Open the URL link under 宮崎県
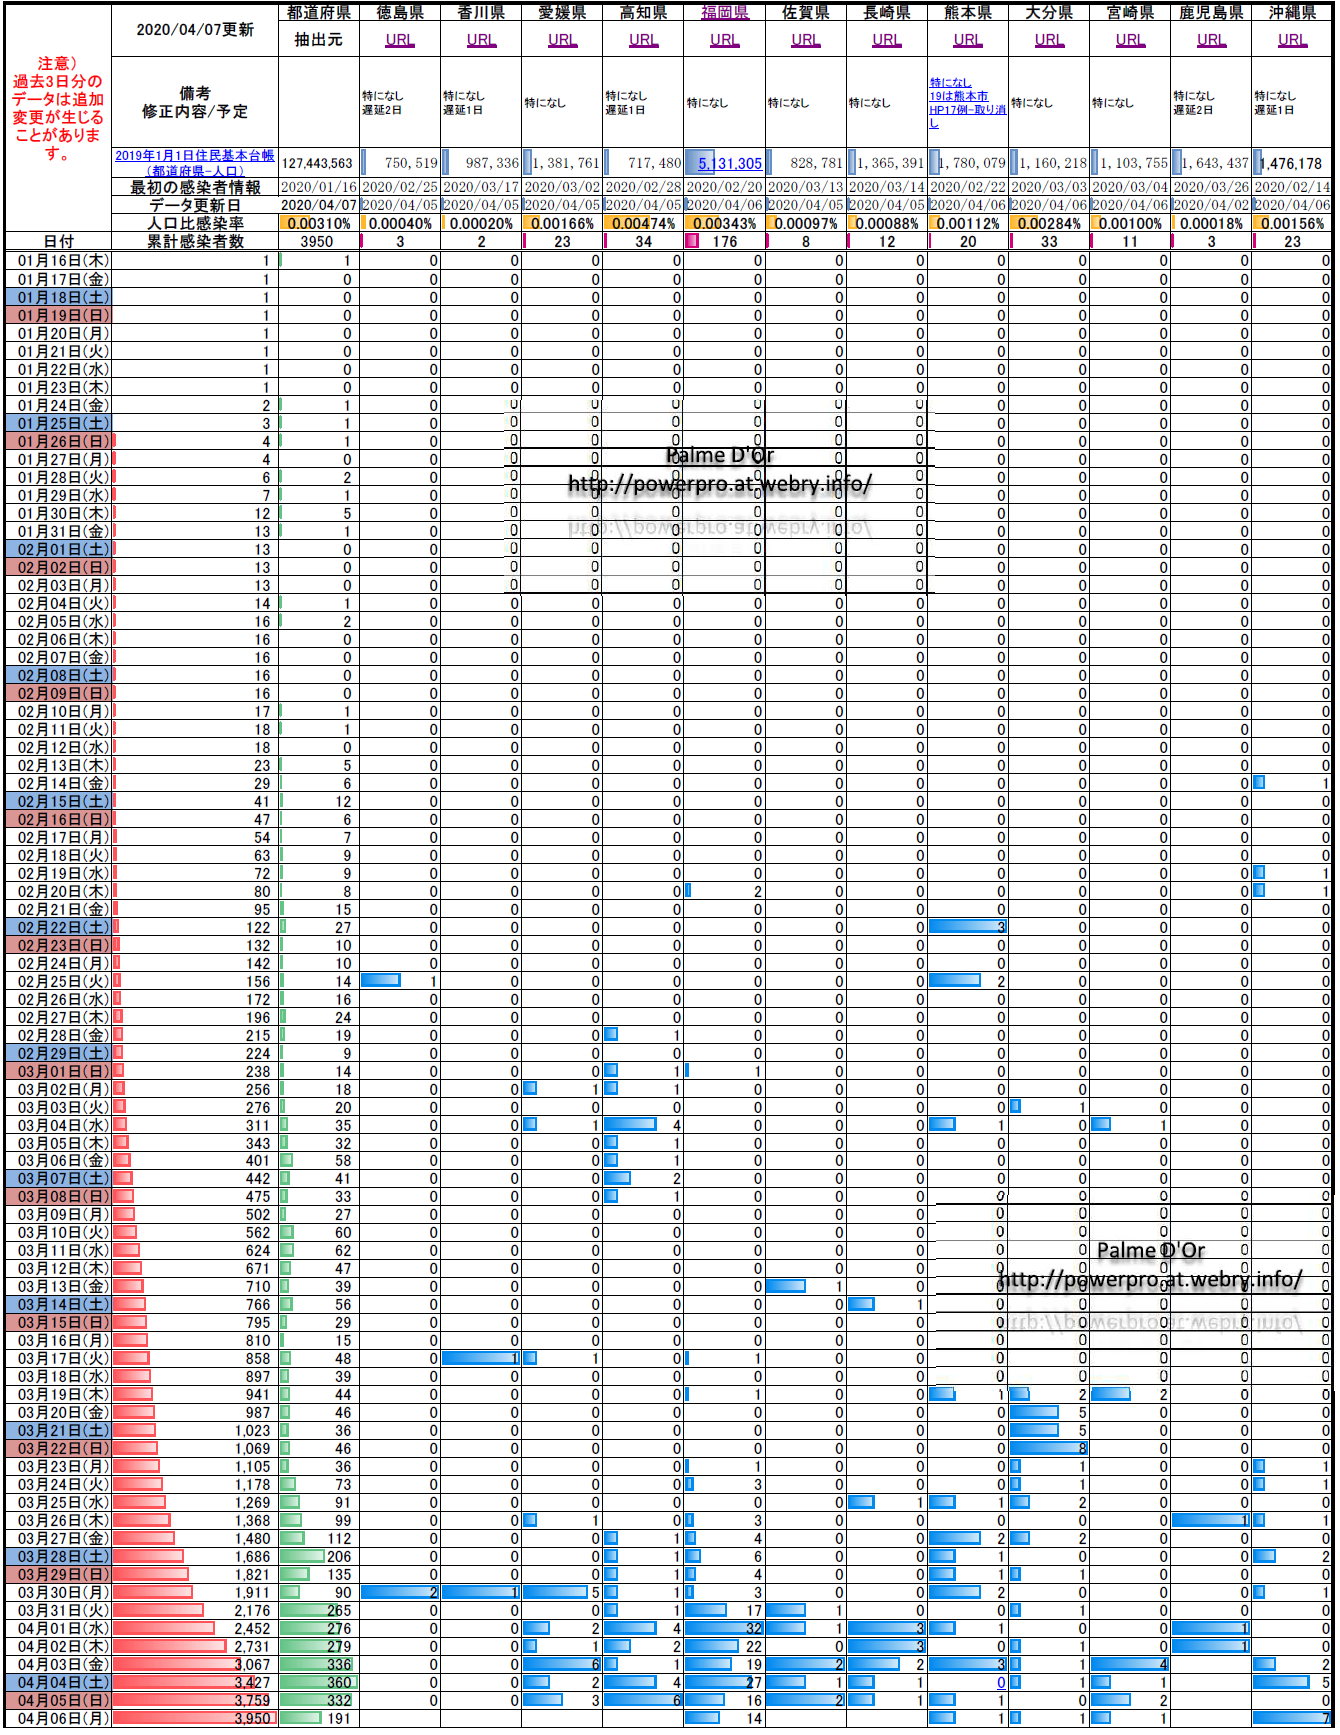This screenshot has width=1340, height=1735. 1130,40
